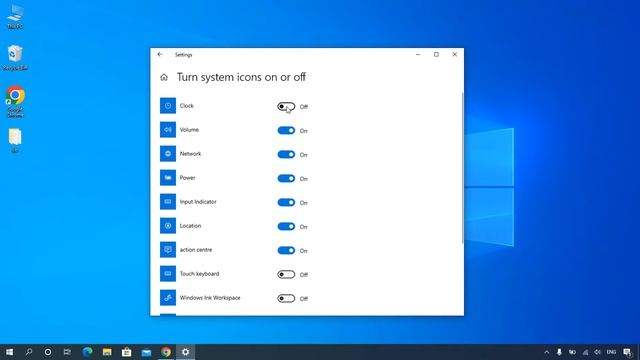This screenshot has height=360, width=640.
Task: Click the 'Clock' label text
Action: [187, 106]
